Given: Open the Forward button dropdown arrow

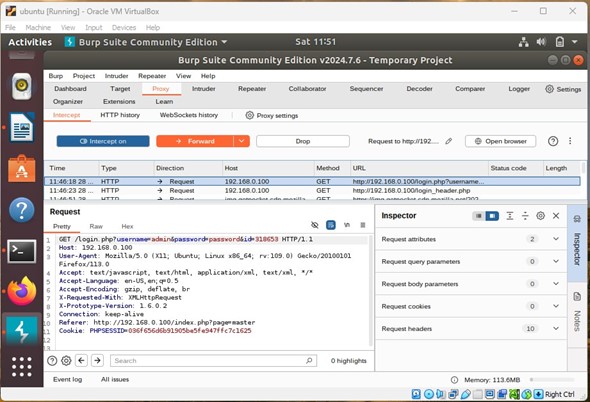Looking at the screenshot, I should [x=242, y=141].
